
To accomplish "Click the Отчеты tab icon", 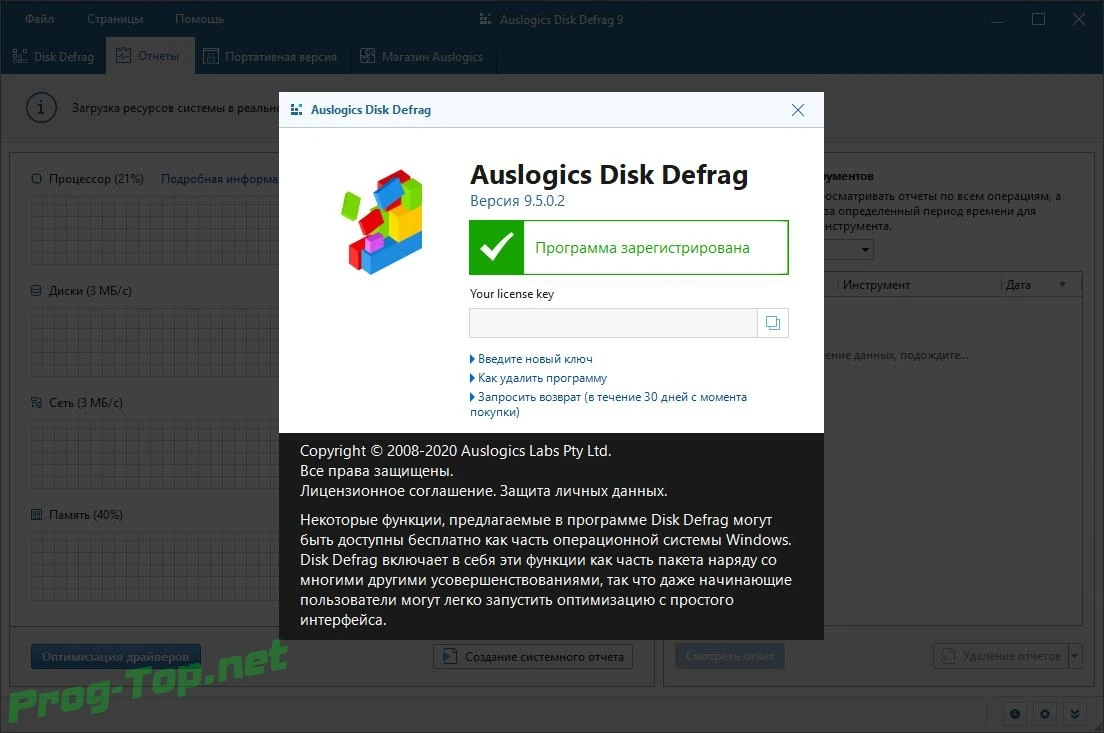I will click(123, 56).
